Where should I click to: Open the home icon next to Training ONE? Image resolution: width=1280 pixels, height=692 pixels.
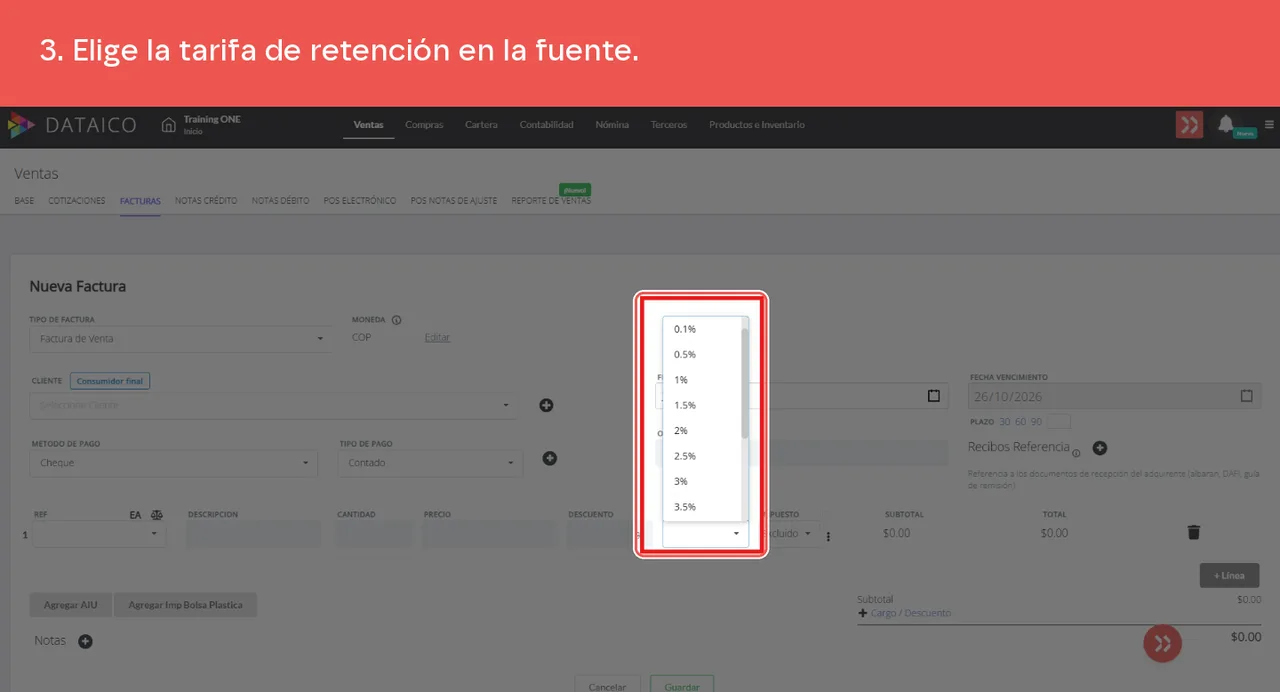click(x=169, y=125)
